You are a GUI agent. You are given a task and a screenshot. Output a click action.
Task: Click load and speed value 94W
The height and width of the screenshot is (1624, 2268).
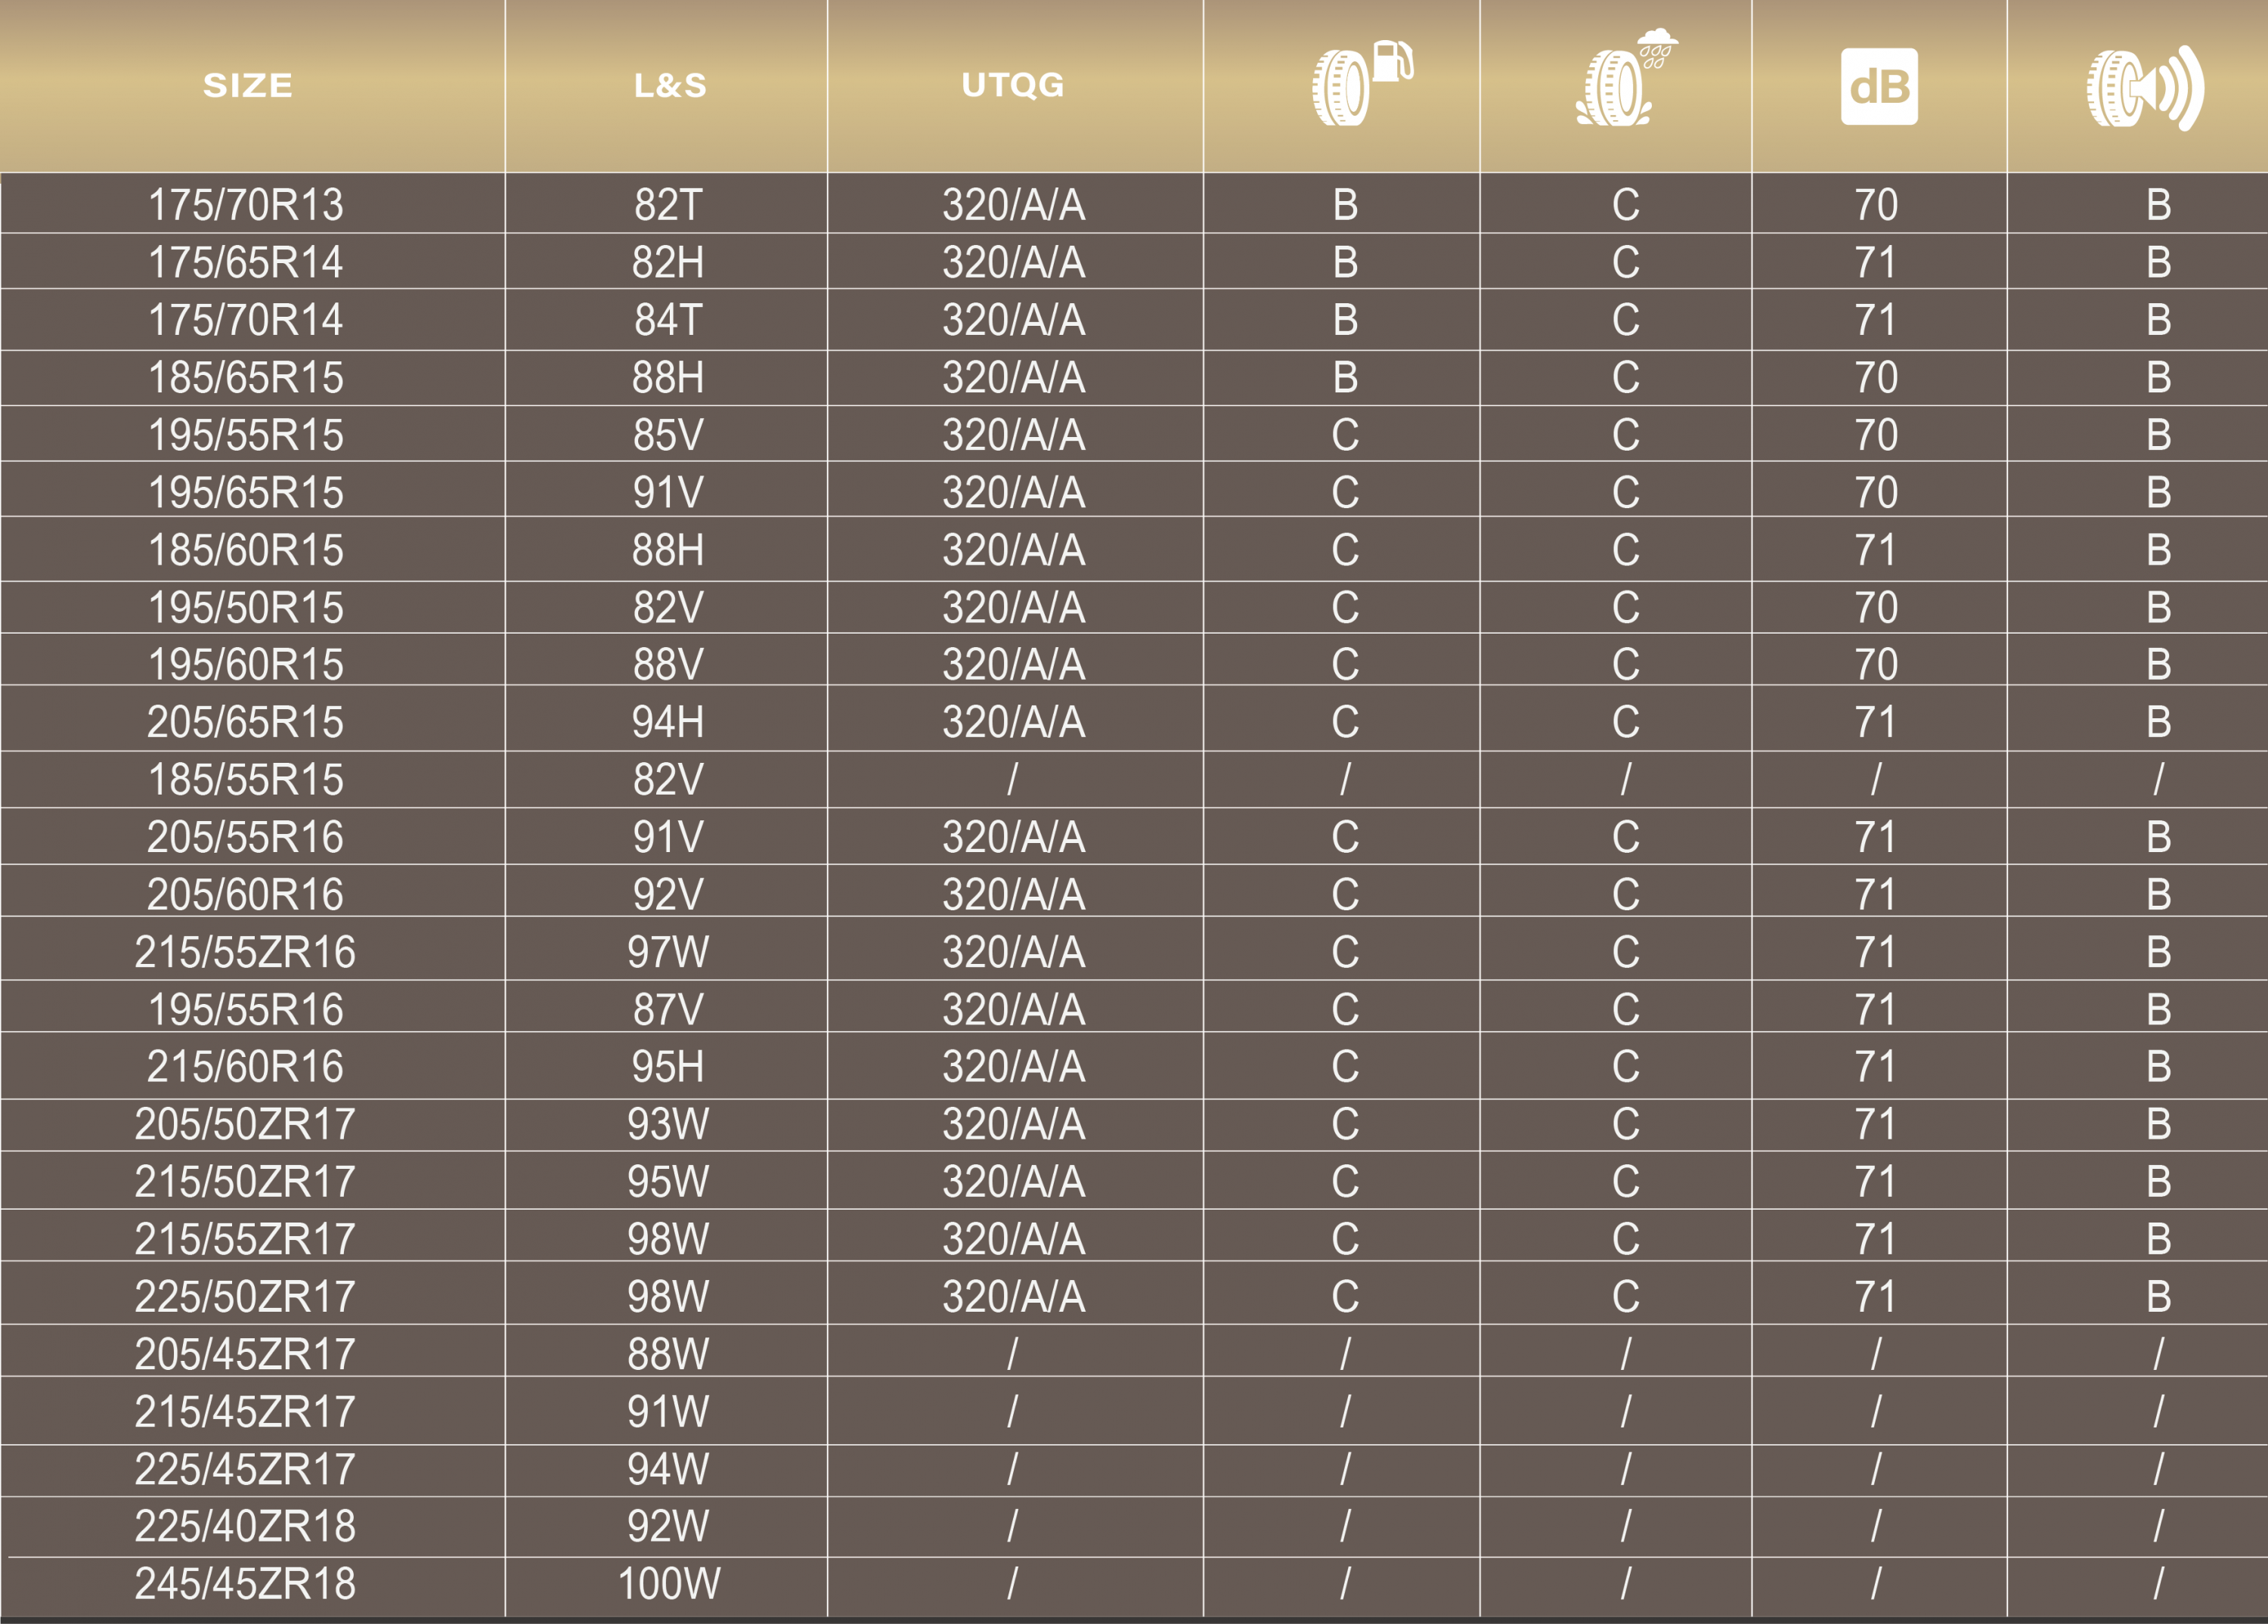(669, 1469)
